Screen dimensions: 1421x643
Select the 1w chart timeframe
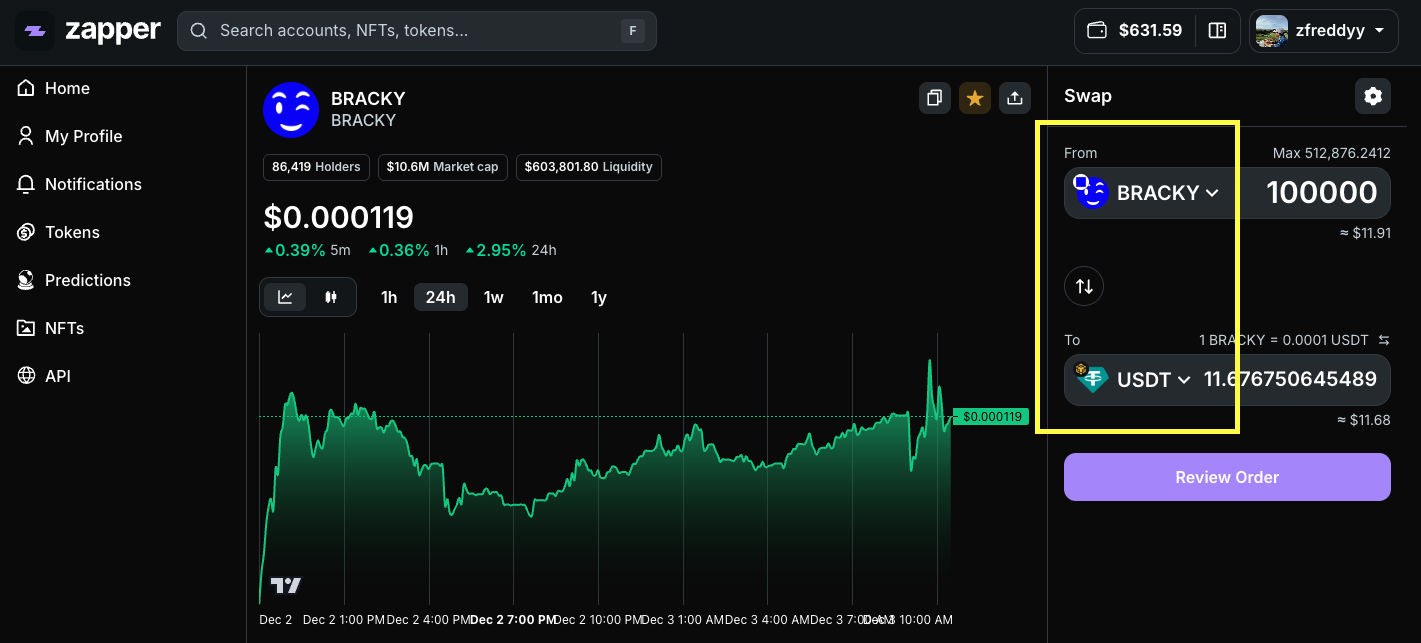click(x=493, y=297)
